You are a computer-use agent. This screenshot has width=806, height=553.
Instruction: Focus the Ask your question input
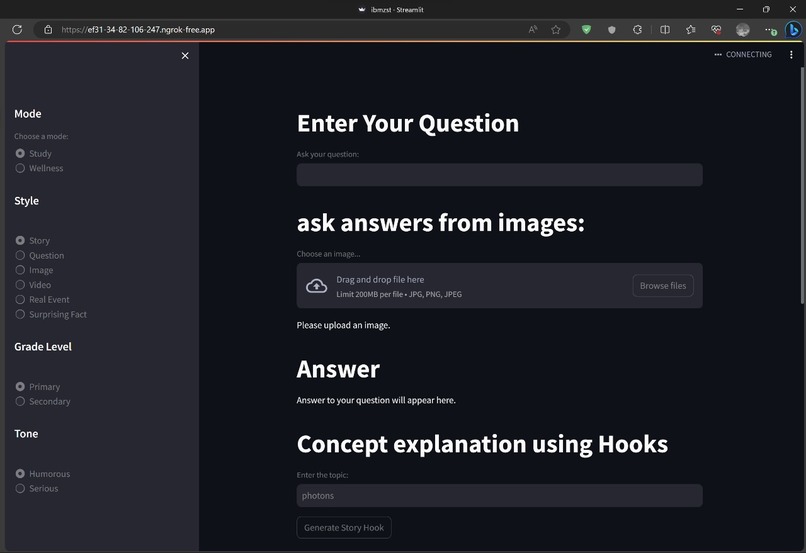[x=499, y=175]
